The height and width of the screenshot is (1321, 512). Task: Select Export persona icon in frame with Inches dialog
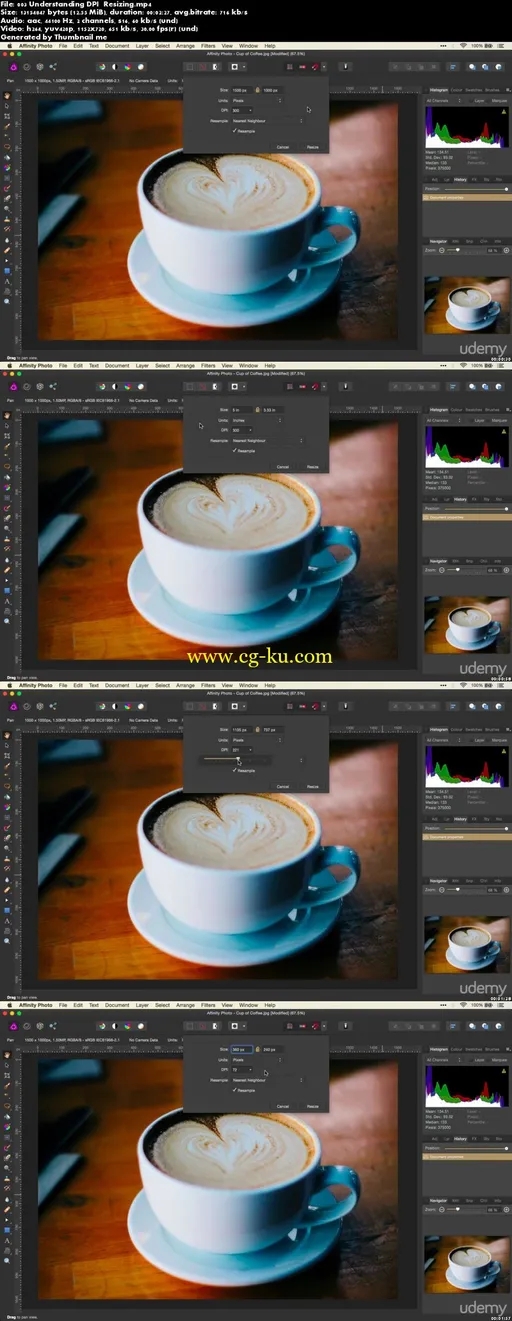[51, 385]
